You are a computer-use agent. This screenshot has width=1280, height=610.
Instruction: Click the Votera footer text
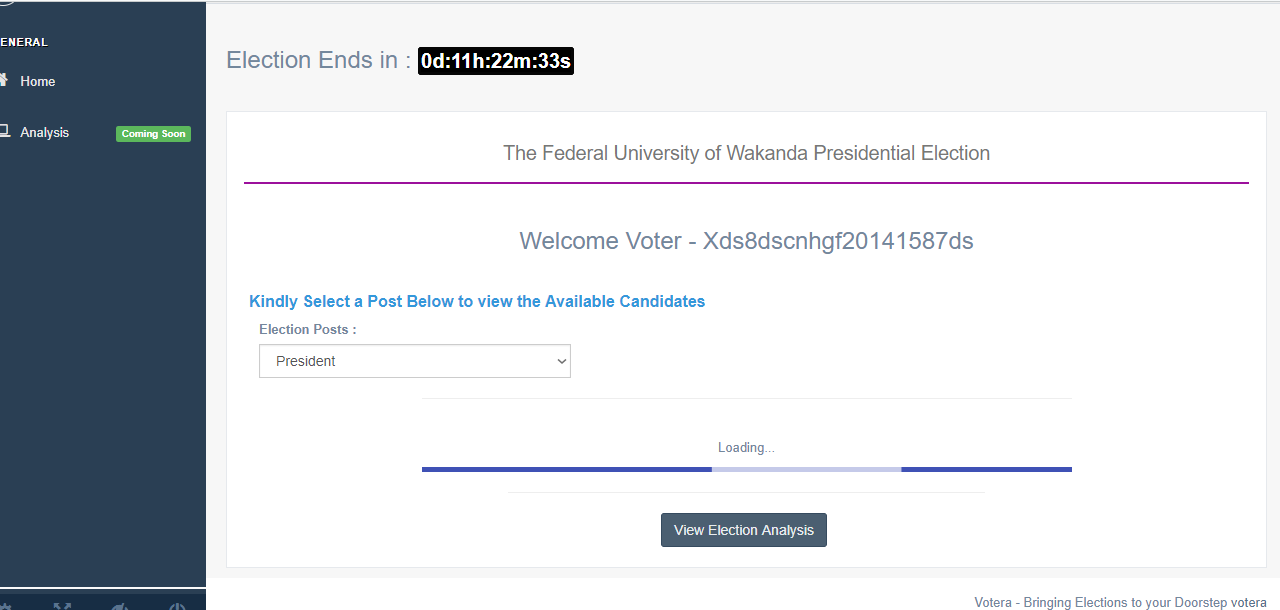(1120, 602)
